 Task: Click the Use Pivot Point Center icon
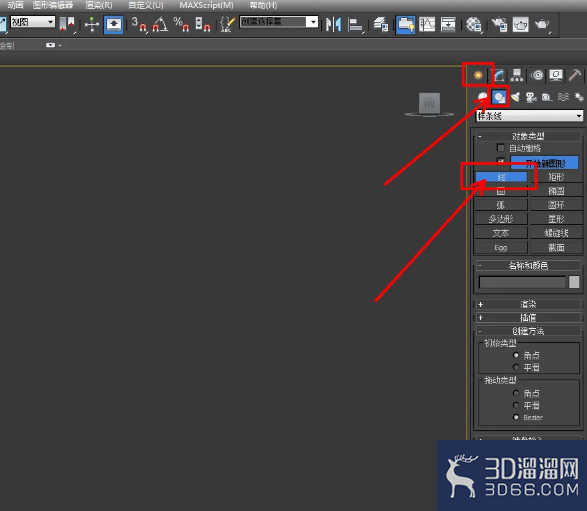pyautogui.click(x=67, y=25)
